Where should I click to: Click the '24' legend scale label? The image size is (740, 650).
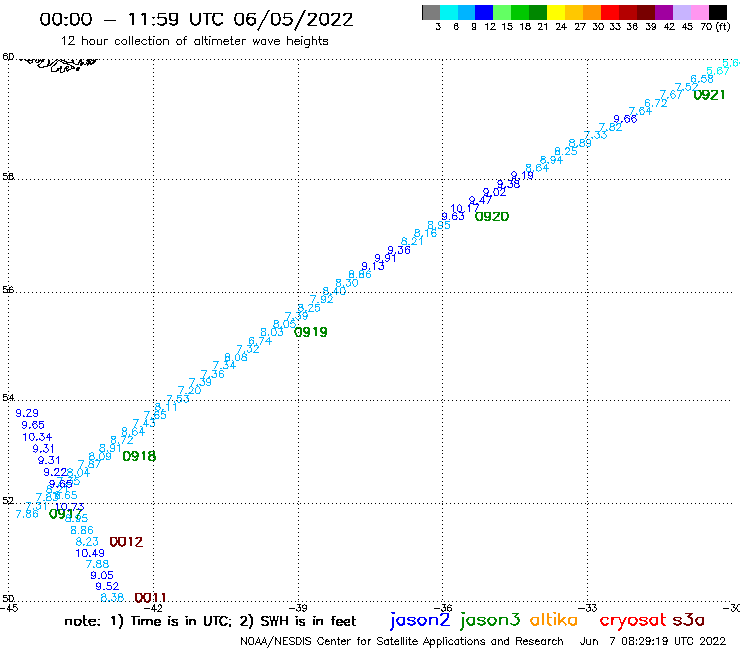pyautogui.click(x=561, y=27)
